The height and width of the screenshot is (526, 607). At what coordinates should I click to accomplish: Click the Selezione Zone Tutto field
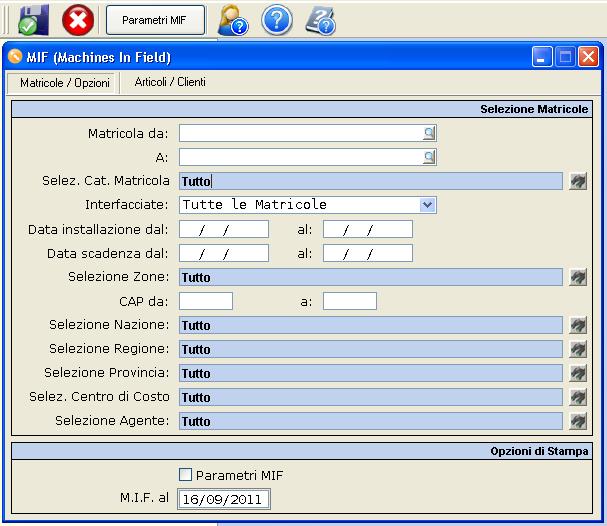pos(370,277)
